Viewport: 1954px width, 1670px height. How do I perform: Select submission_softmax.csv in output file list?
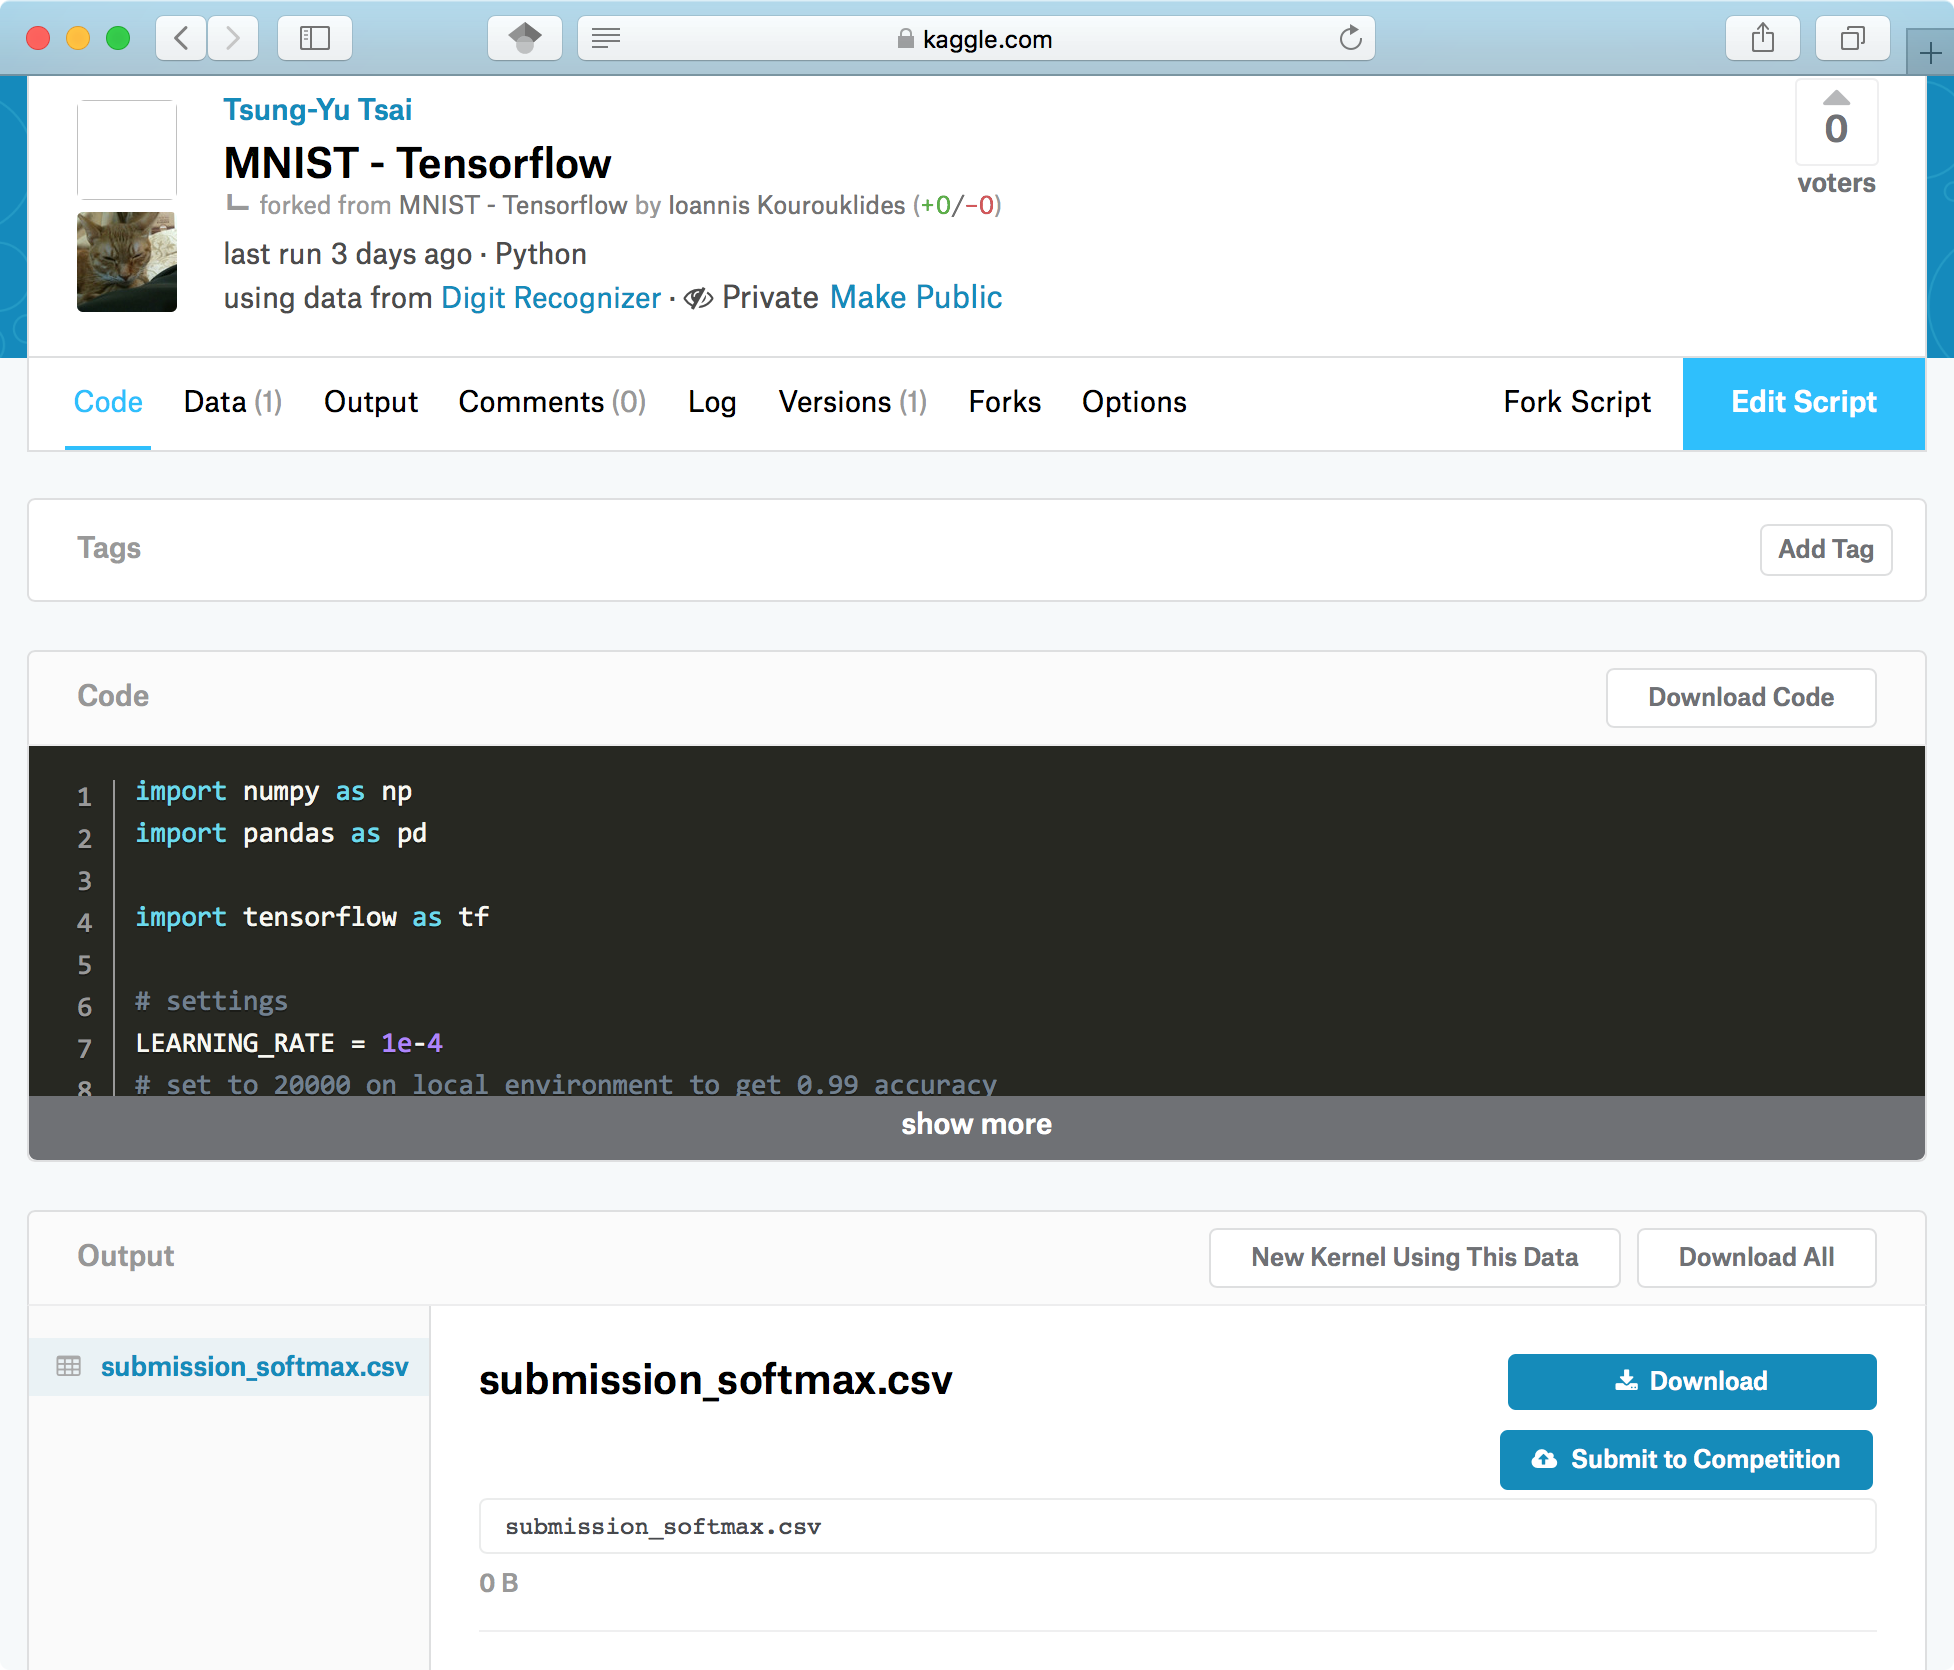pyautogui.click(x=254, y=1367)
